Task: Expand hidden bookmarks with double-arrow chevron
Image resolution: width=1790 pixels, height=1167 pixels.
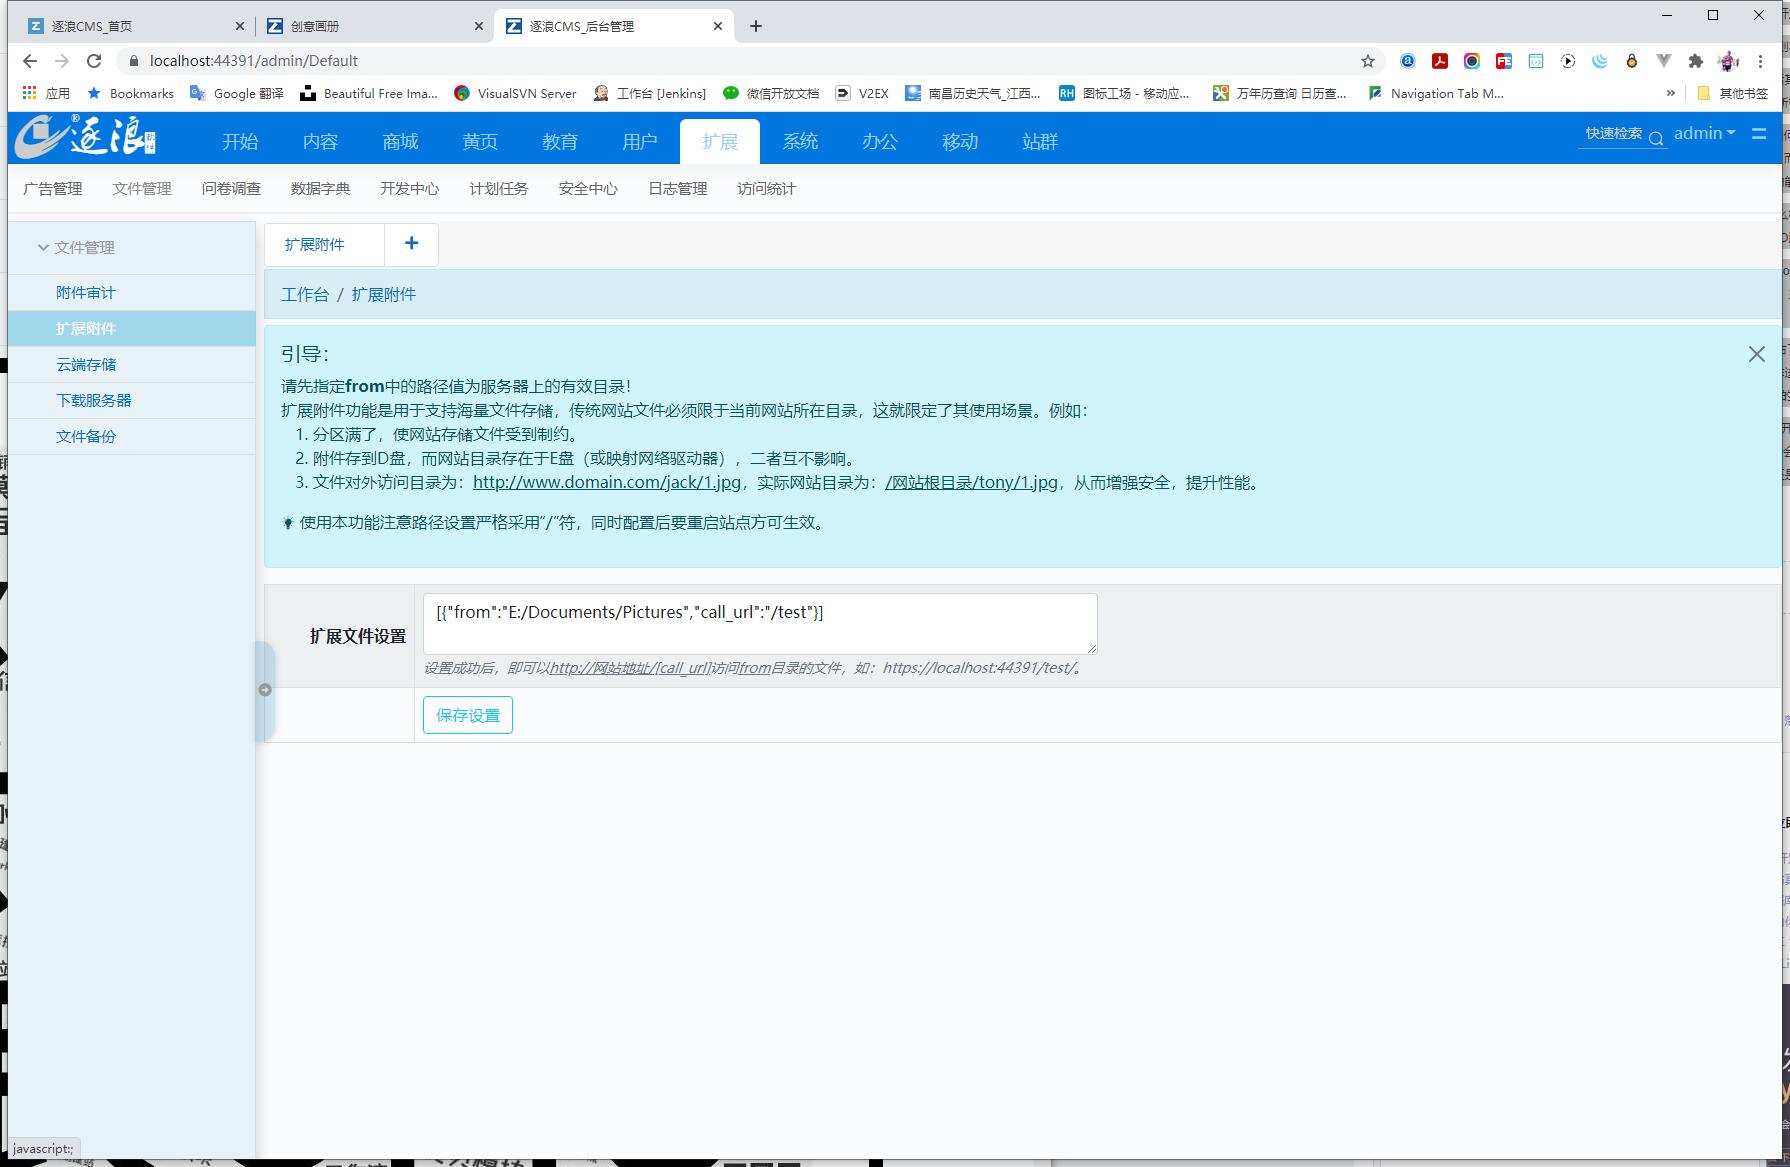Action: (1670, 93)
